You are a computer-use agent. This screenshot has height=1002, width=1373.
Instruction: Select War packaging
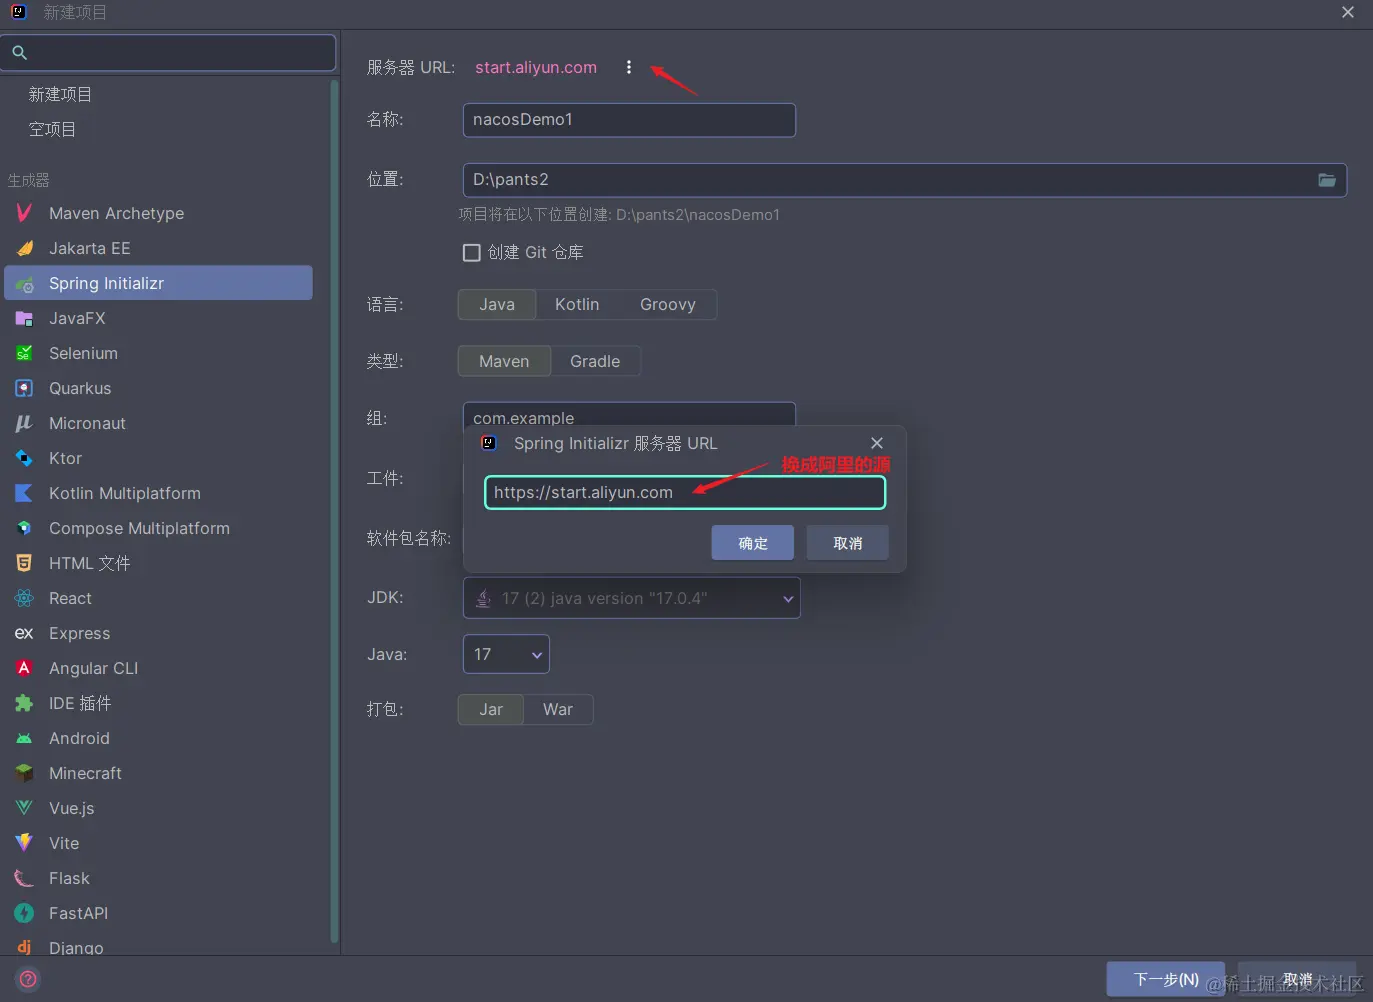pyautogui.click(x=558, y=709)
